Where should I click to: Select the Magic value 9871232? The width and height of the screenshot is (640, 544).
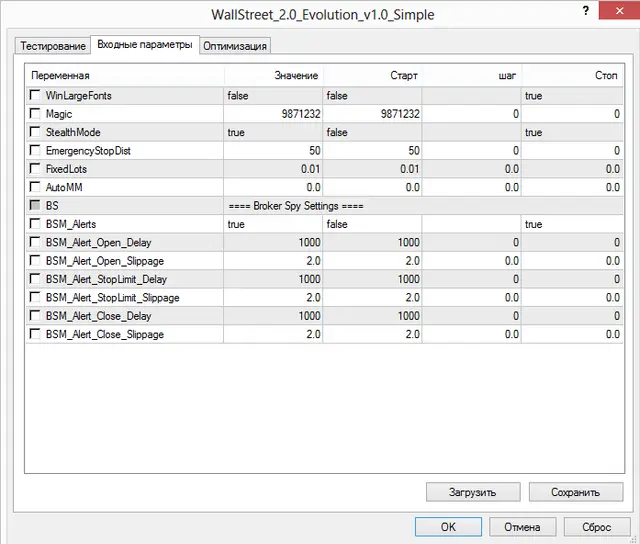273,114
